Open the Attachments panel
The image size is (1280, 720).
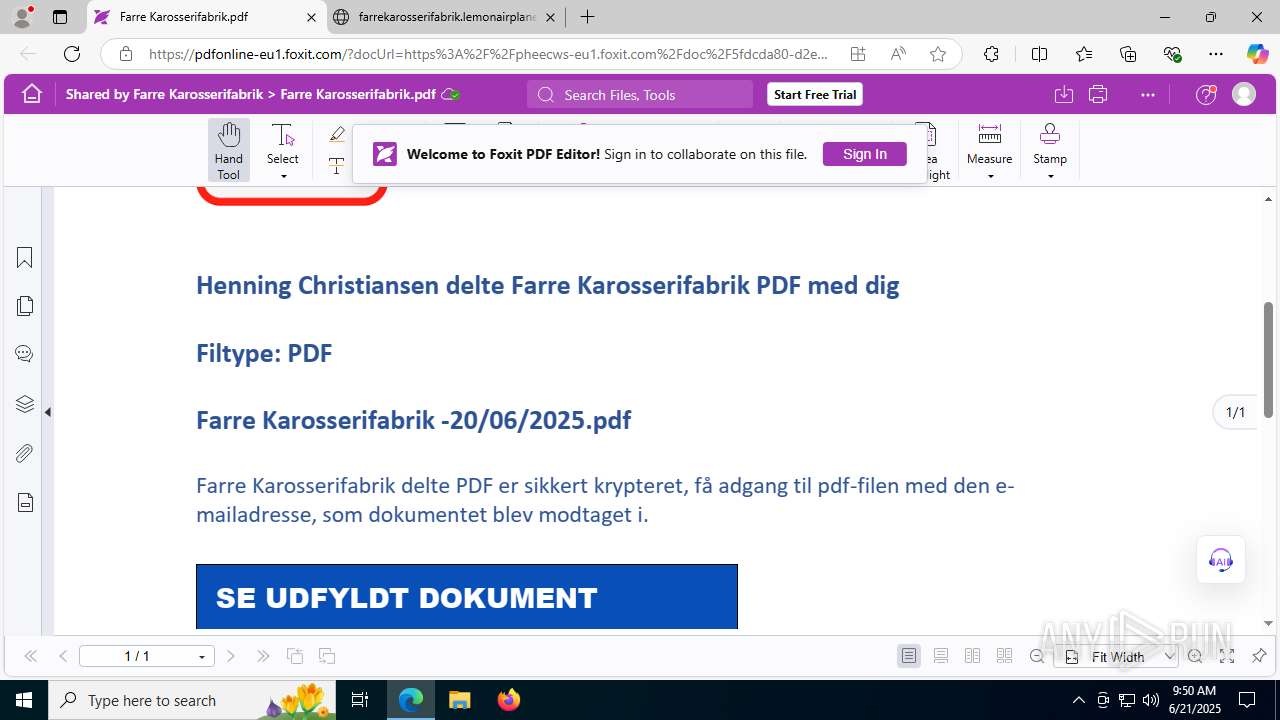(25, 453)
